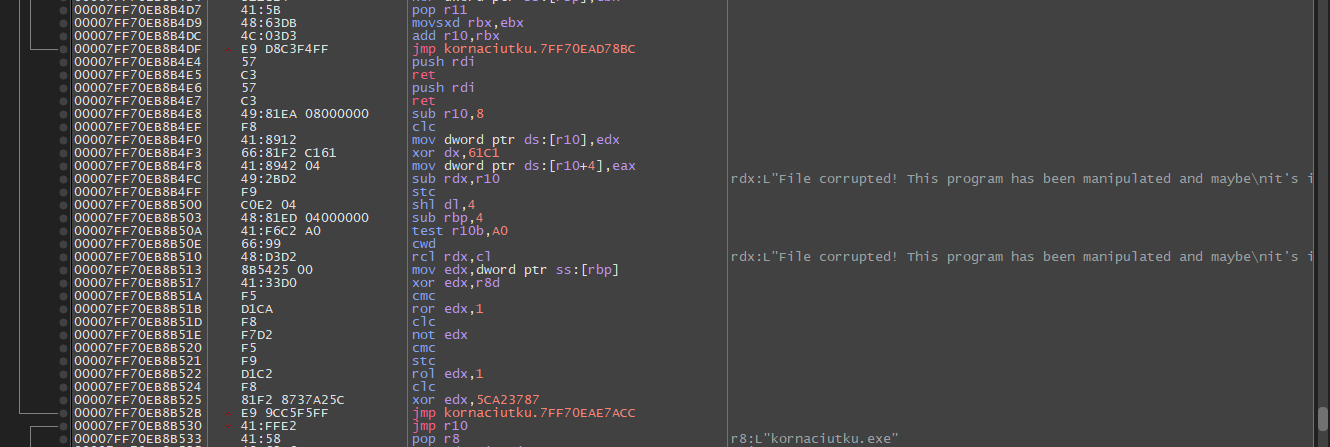Screen dimensions: 1330x447
Task: Toggle breakpoint dot beside 00007FF70EB8B513
Action: pyautogui.click(x=64, y=269)
